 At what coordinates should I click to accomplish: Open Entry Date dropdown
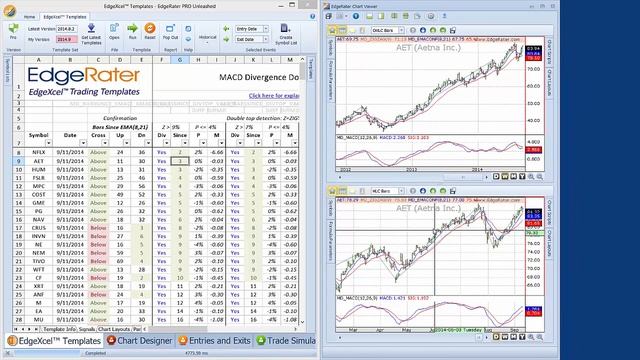point(266,29)
